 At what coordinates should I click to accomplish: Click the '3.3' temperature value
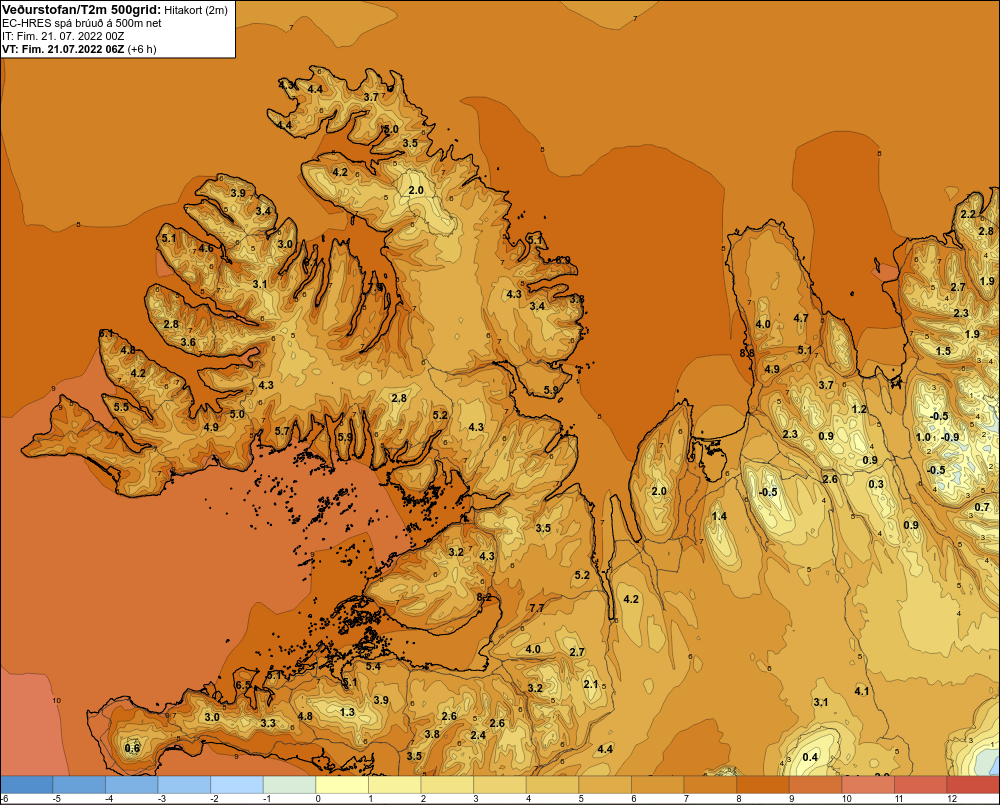pos(268,723)
